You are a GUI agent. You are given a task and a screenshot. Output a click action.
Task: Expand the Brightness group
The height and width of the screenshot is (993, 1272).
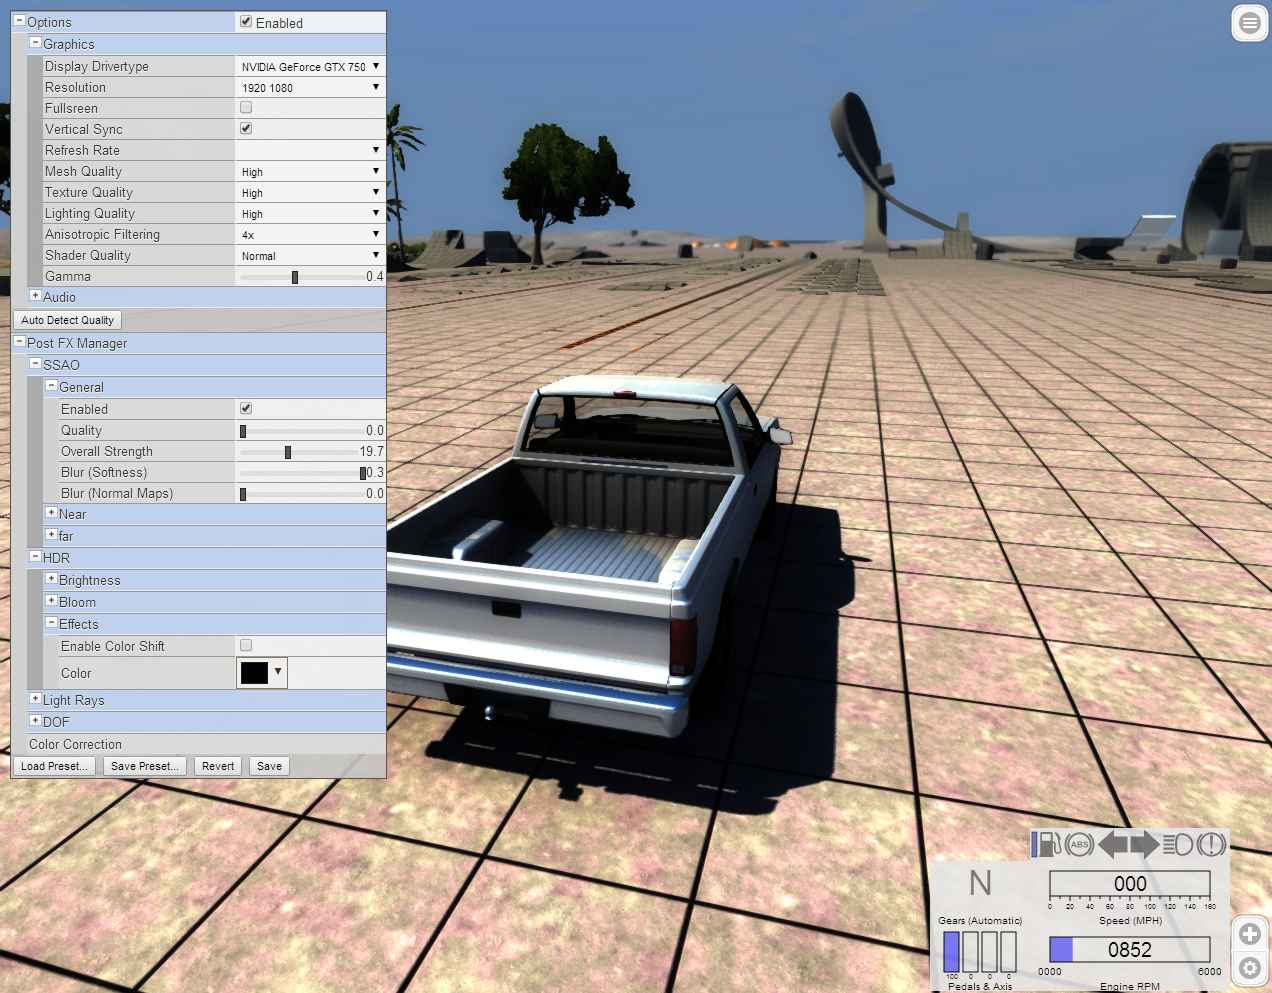click(x=51, y=578)
